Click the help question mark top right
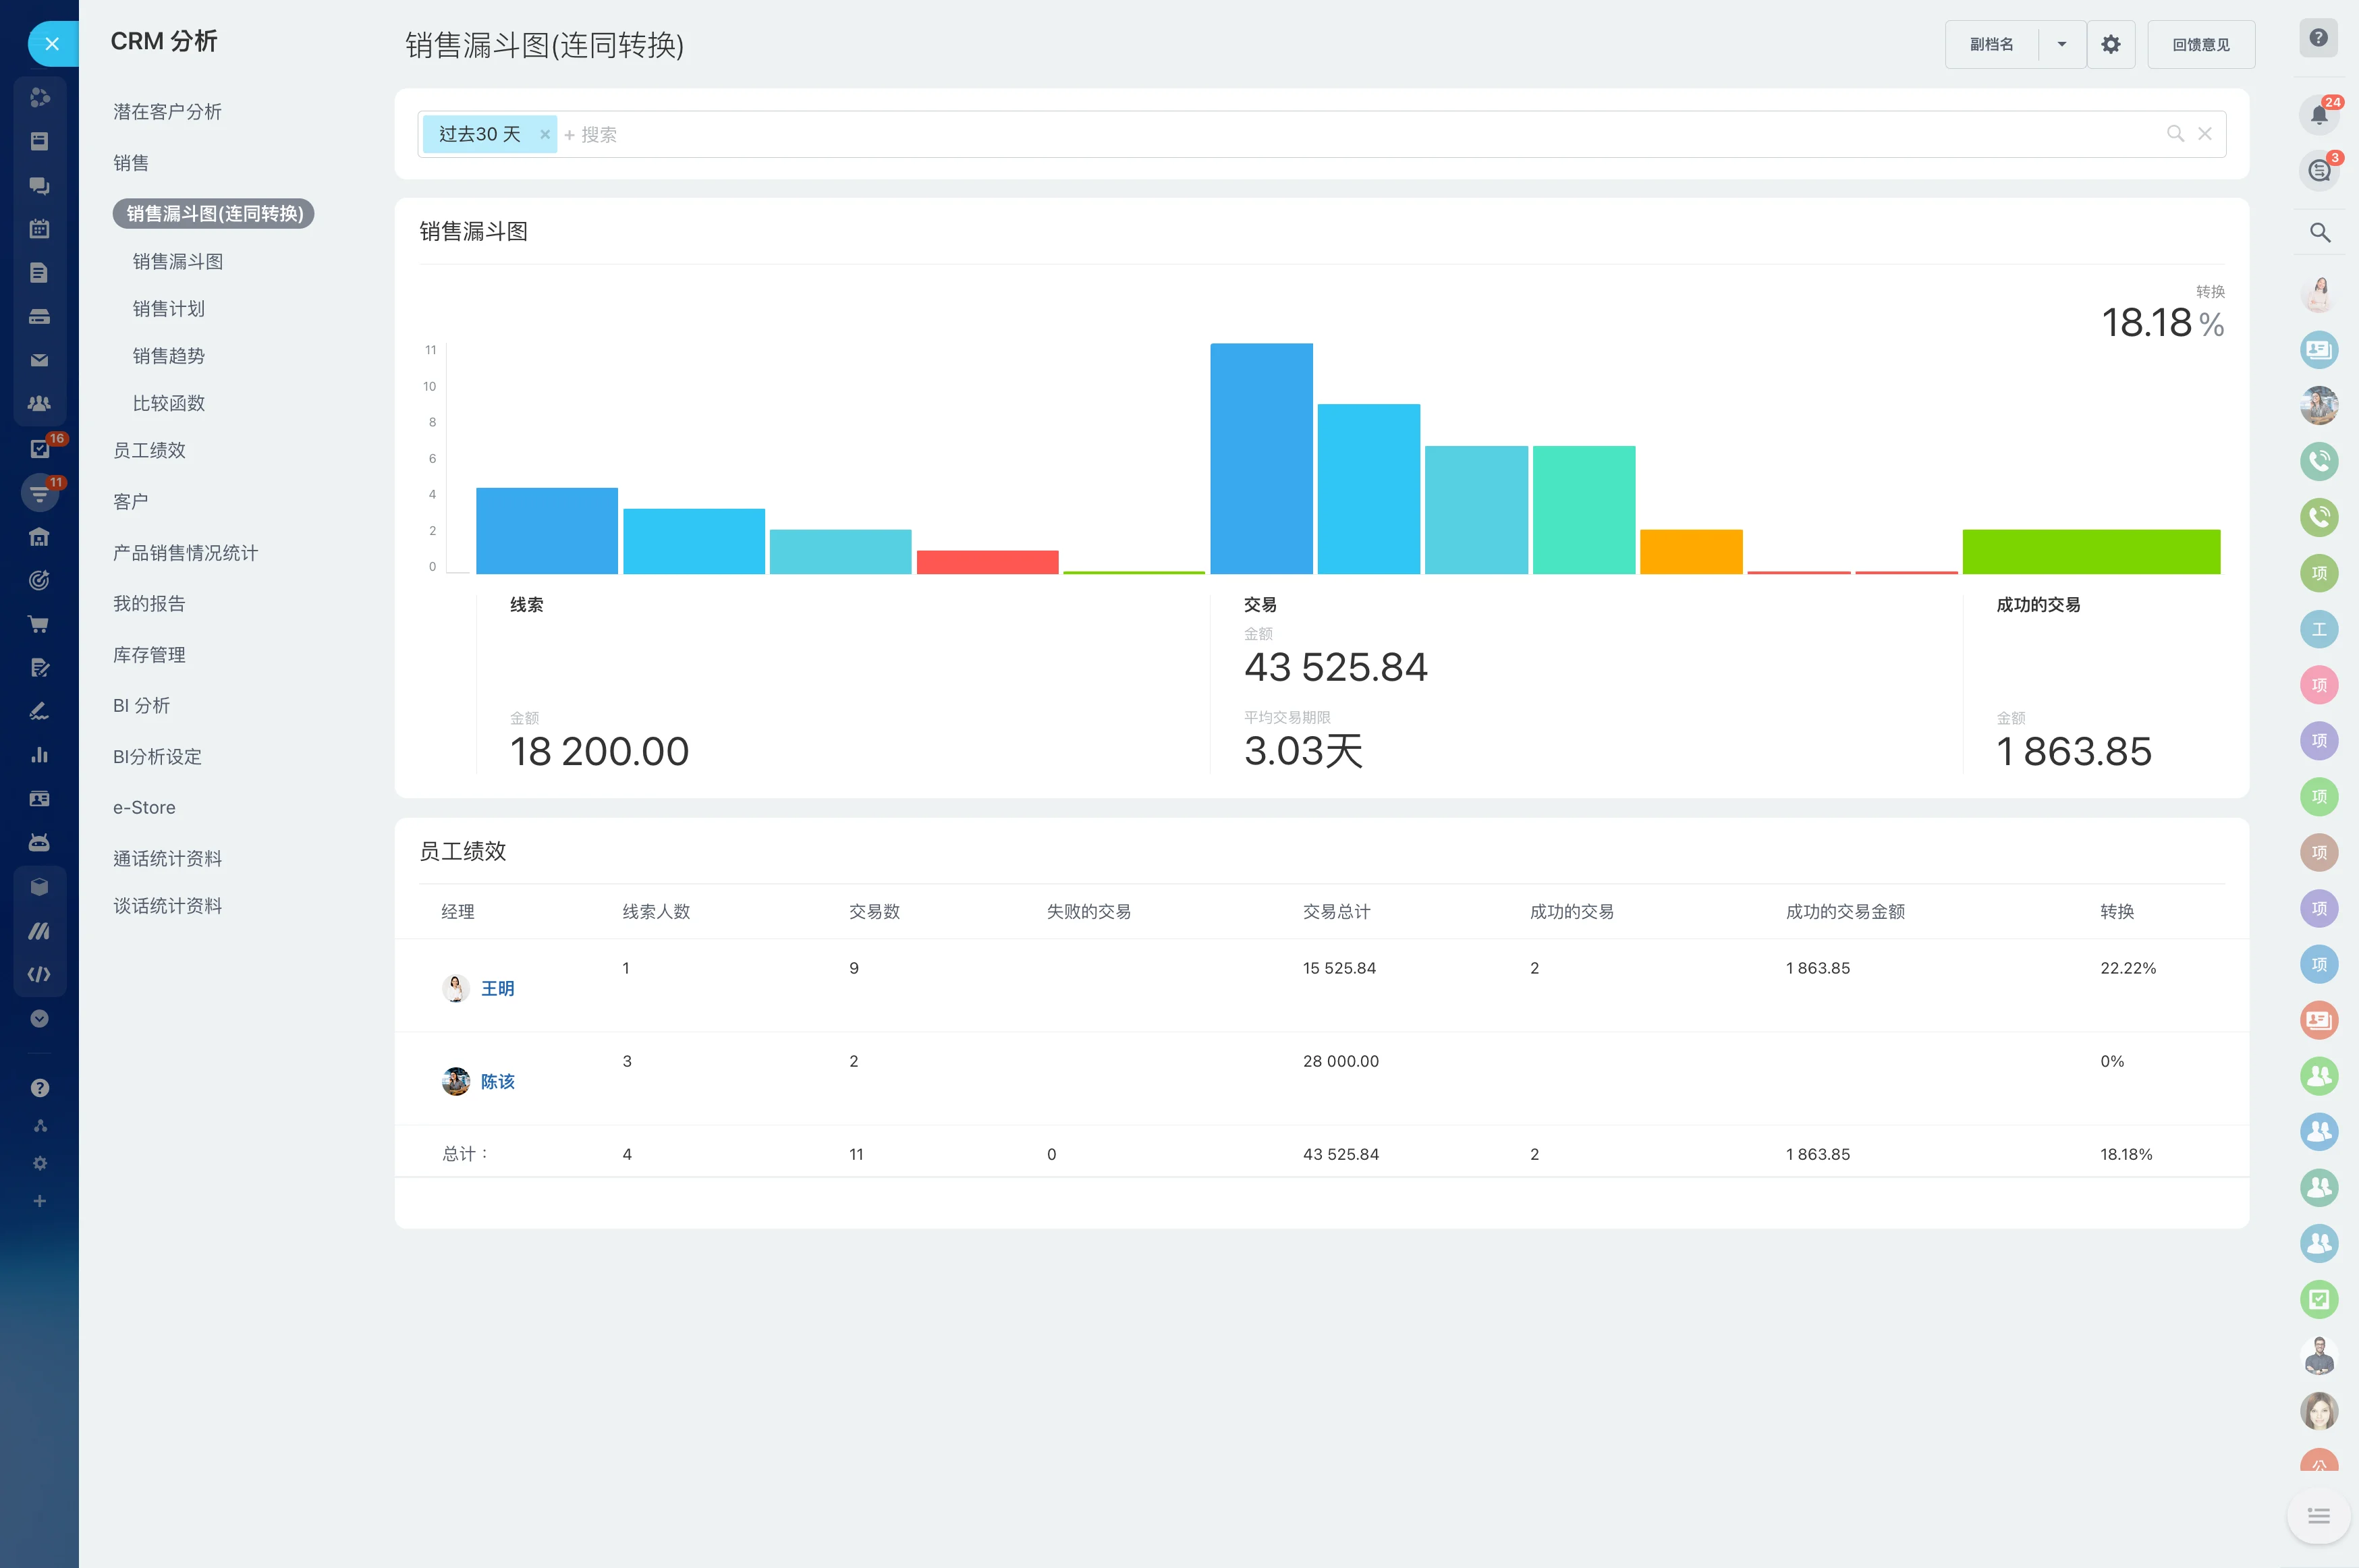The height and width of the screenshot is (1568, 2359). pos(2318,38)
